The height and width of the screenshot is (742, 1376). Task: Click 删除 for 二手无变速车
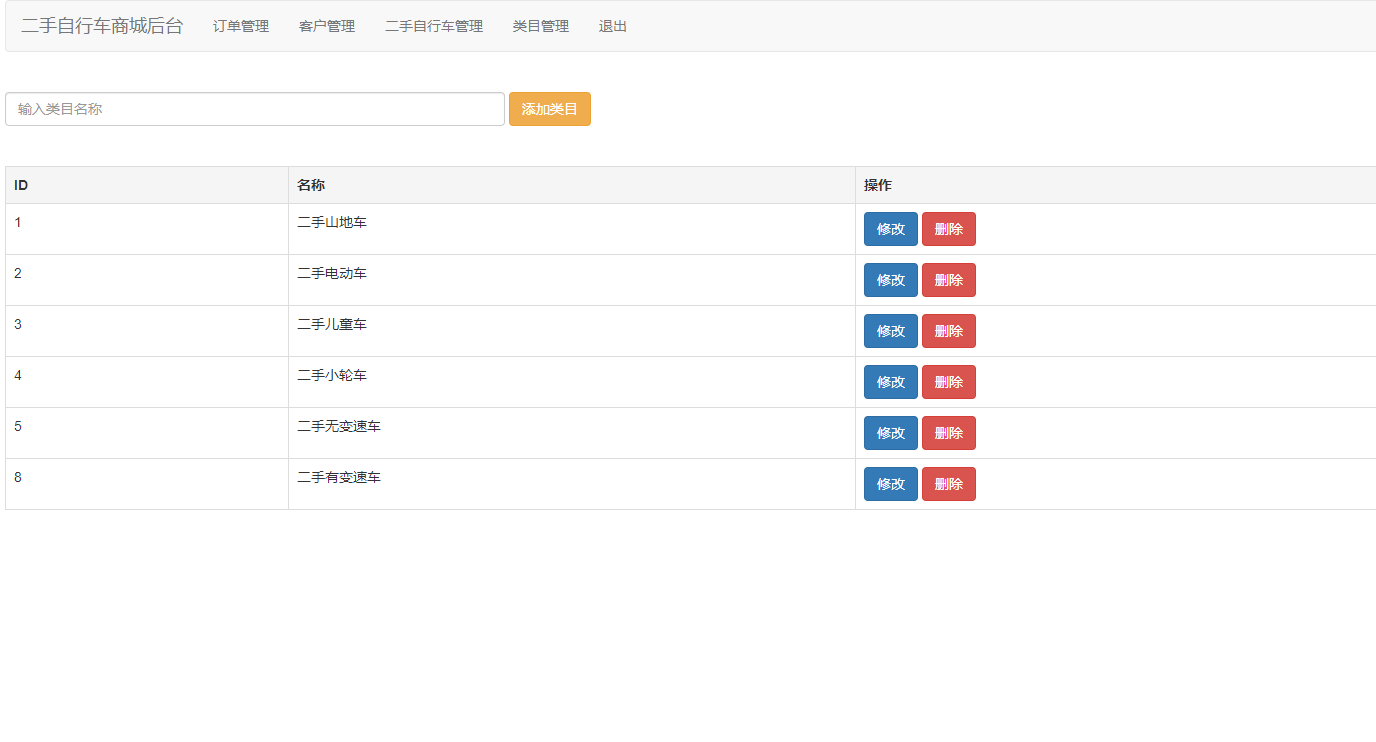(948, 433)
